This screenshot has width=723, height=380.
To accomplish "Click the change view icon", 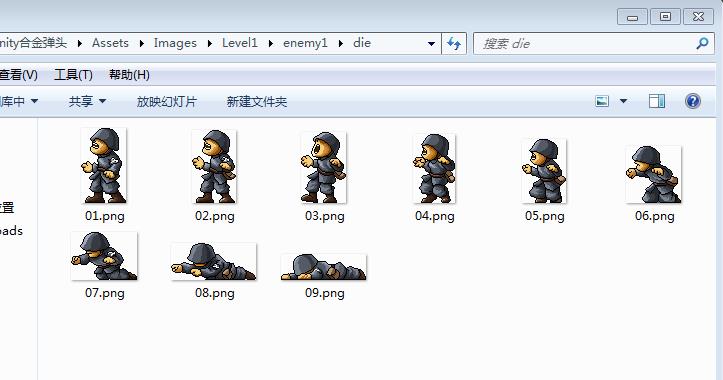I will [602, 101].
